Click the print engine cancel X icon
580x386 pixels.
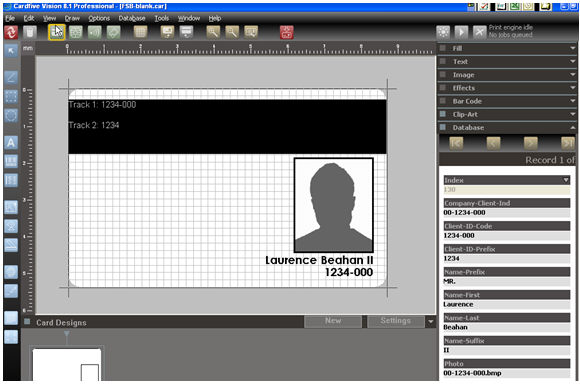tap(479, 33)
